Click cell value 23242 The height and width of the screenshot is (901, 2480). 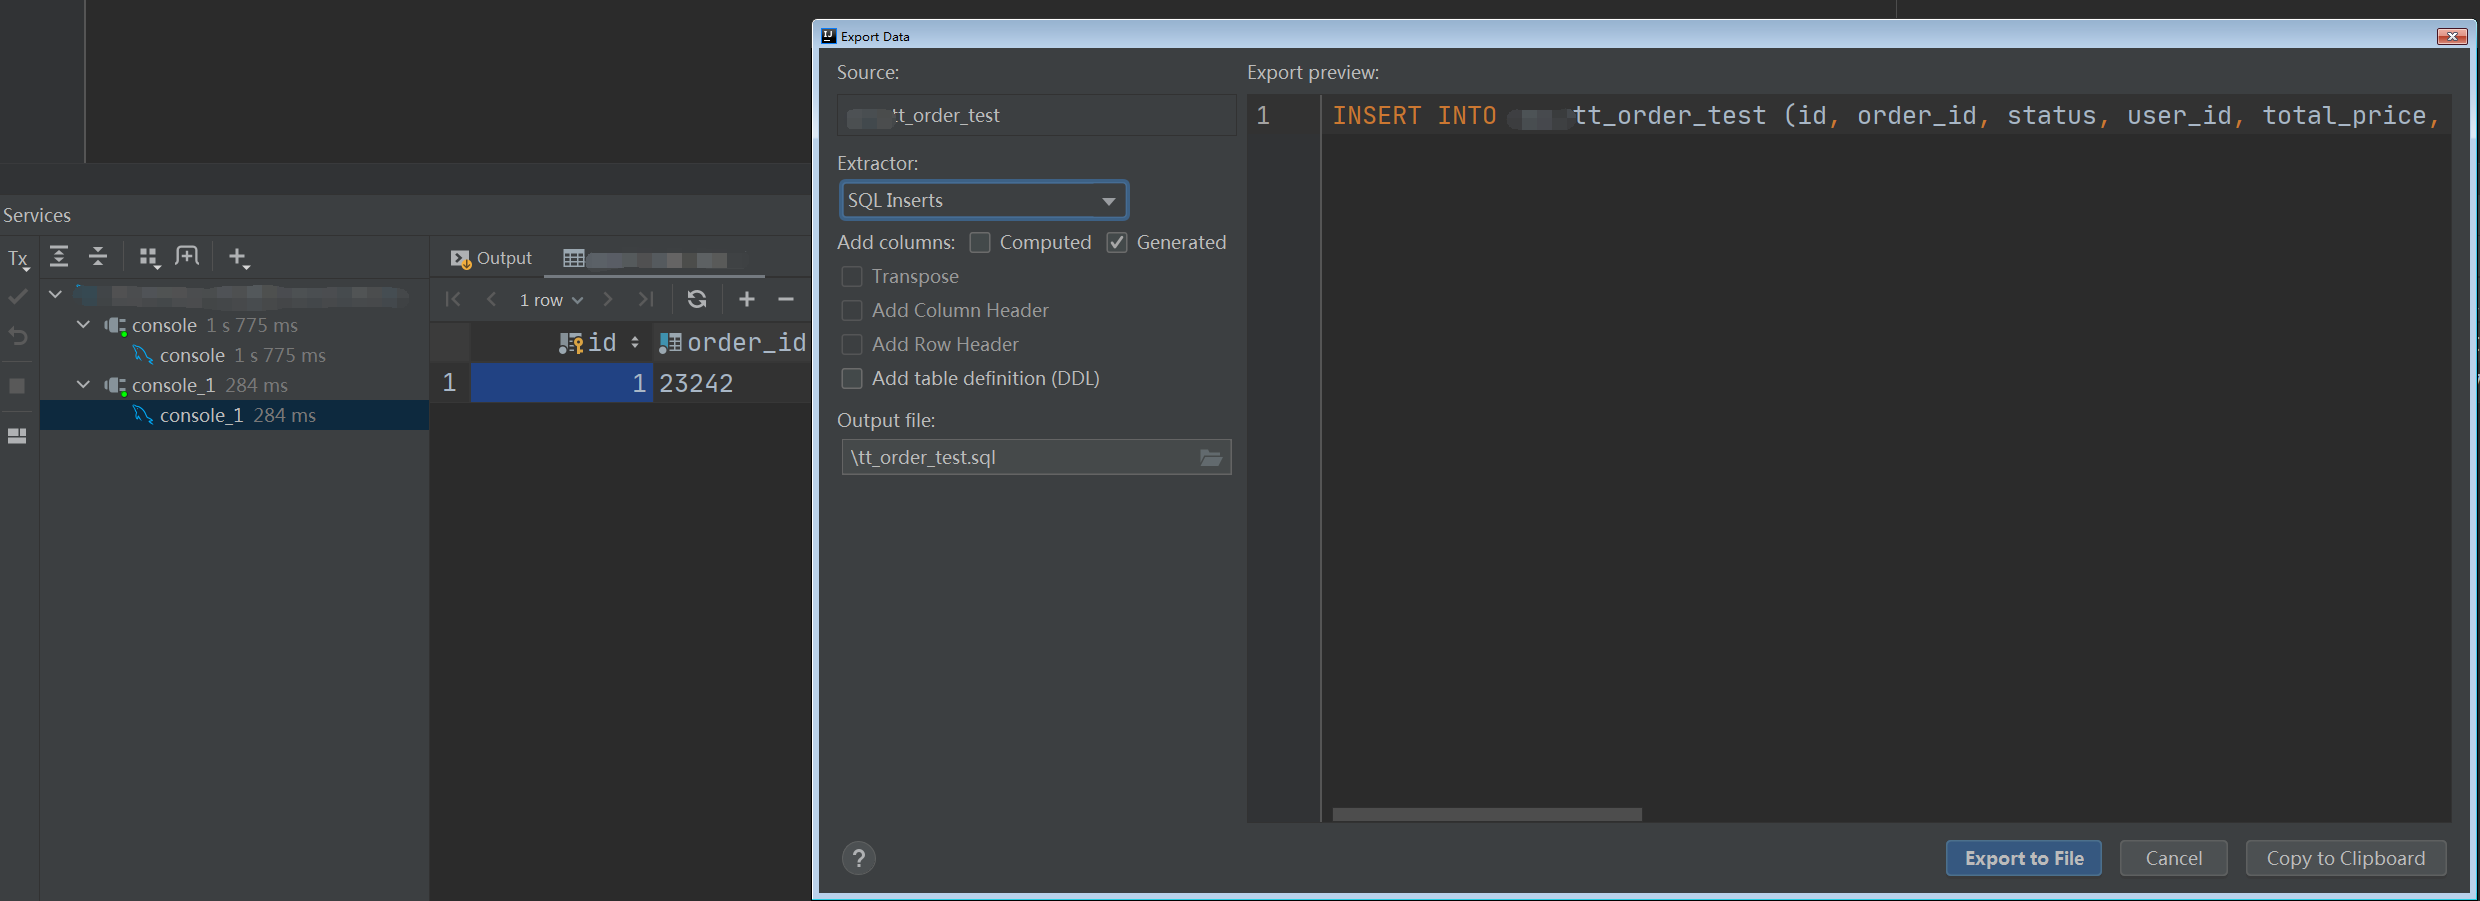(696, 383)
